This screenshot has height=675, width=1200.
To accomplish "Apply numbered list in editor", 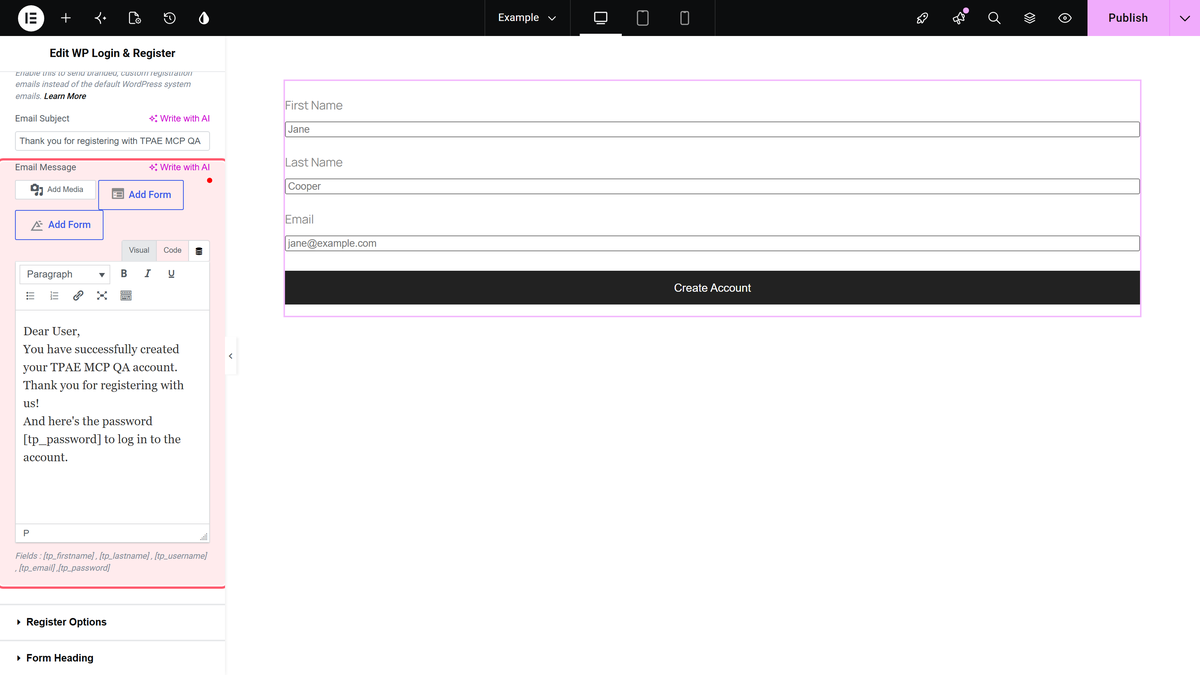I will (54, 296).
